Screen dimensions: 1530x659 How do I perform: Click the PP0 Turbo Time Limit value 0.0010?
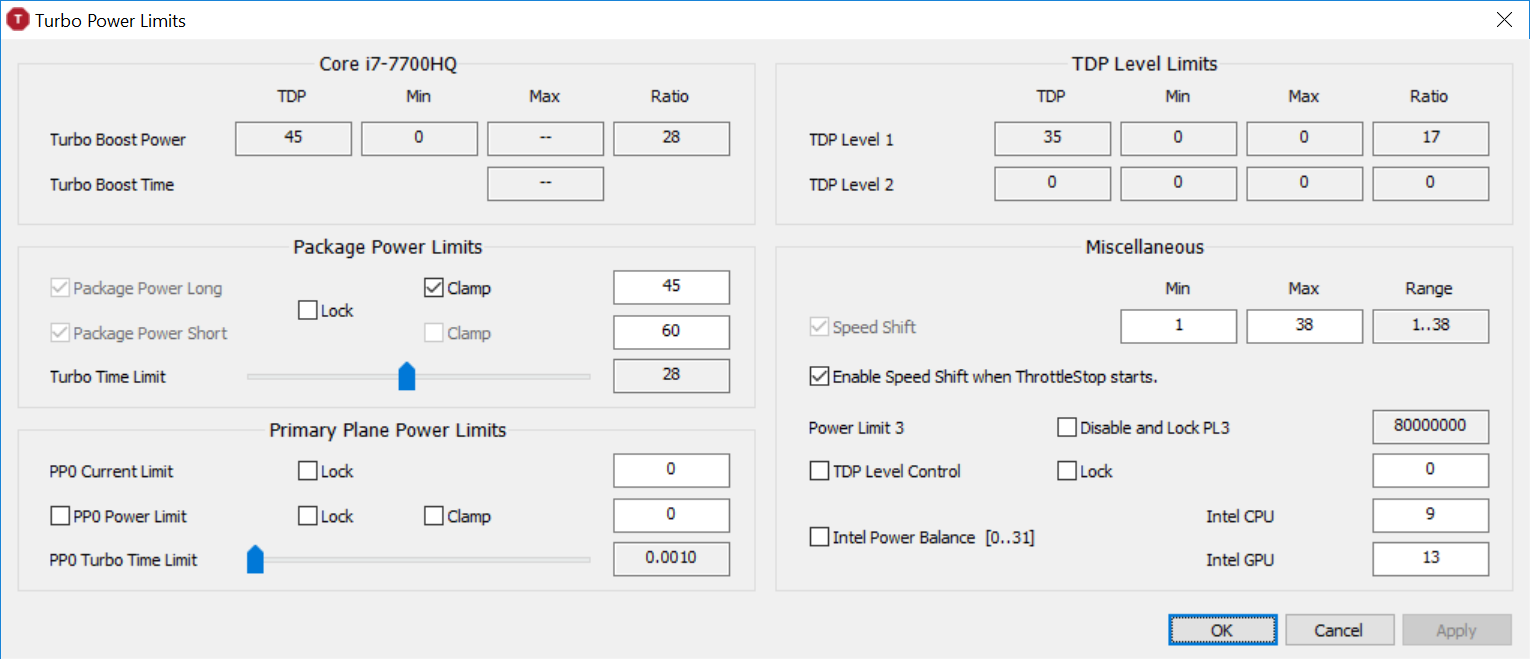pyautogui.click(x=671, y=559)
